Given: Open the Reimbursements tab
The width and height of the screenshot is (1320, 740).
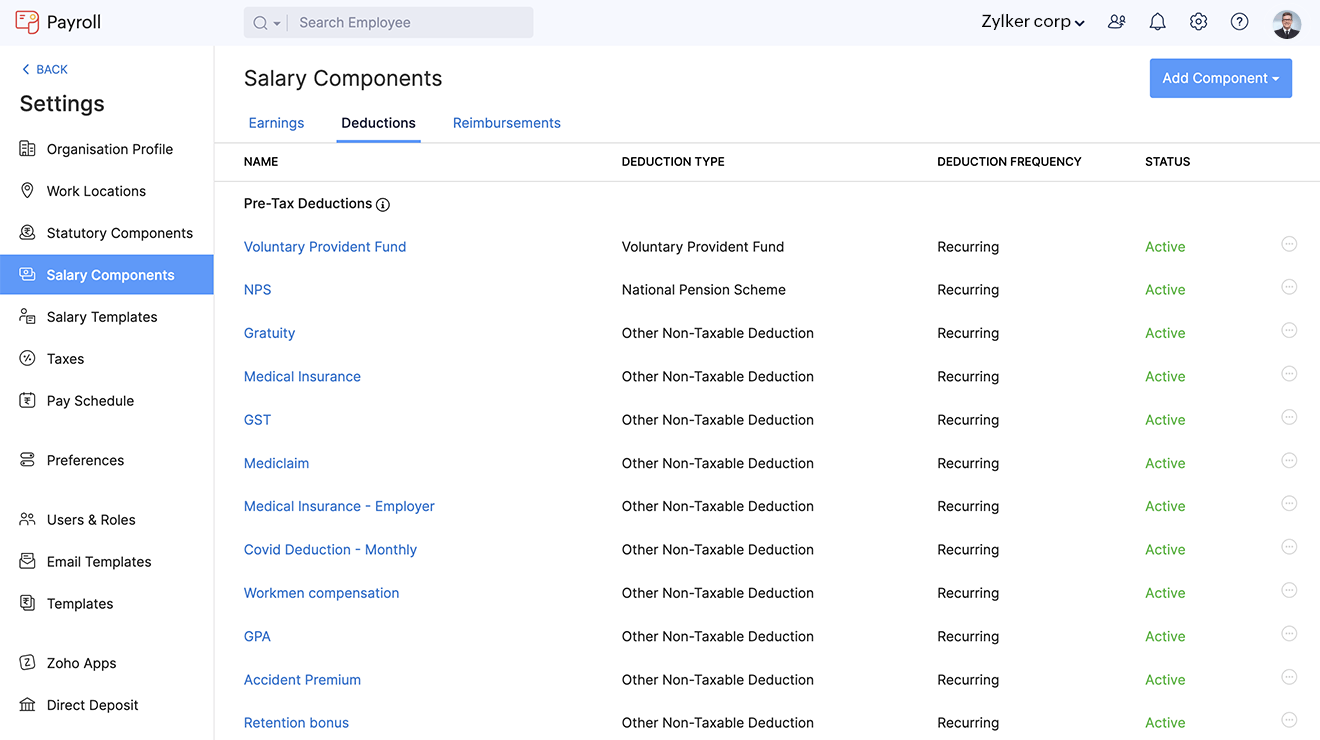Looking at the screenshot, I should coord(506,122).
